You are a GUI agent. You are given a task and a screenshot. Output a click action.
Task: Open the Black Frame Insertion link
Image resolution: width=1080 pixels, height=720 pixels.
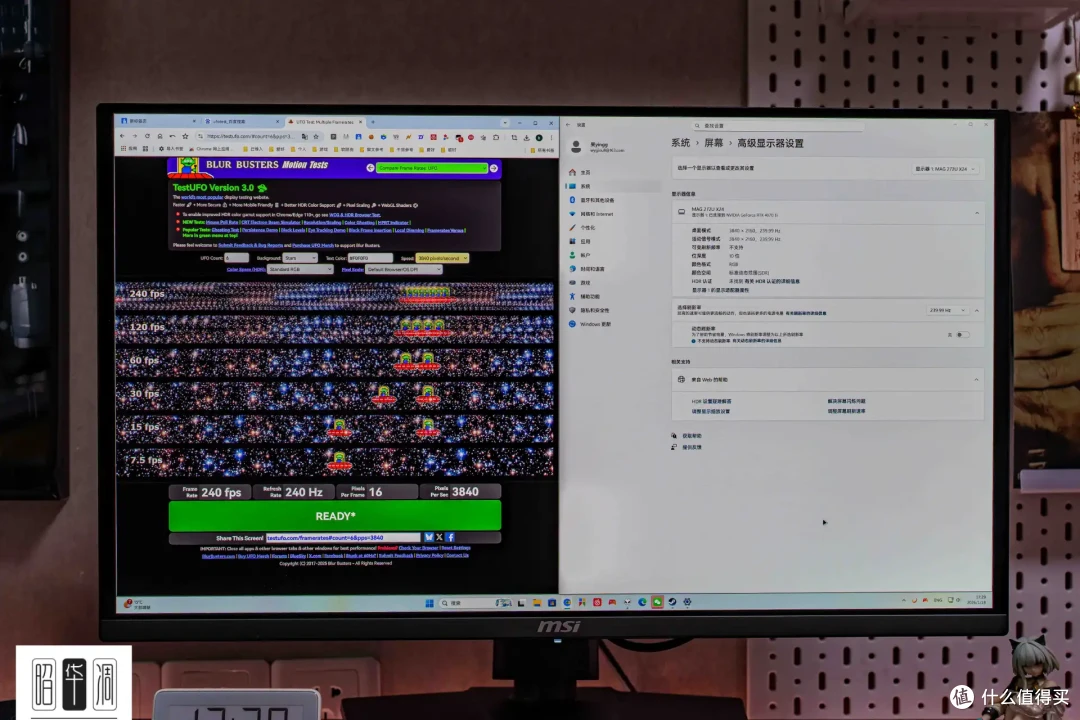pyautogui.click(x=370, y=230)
